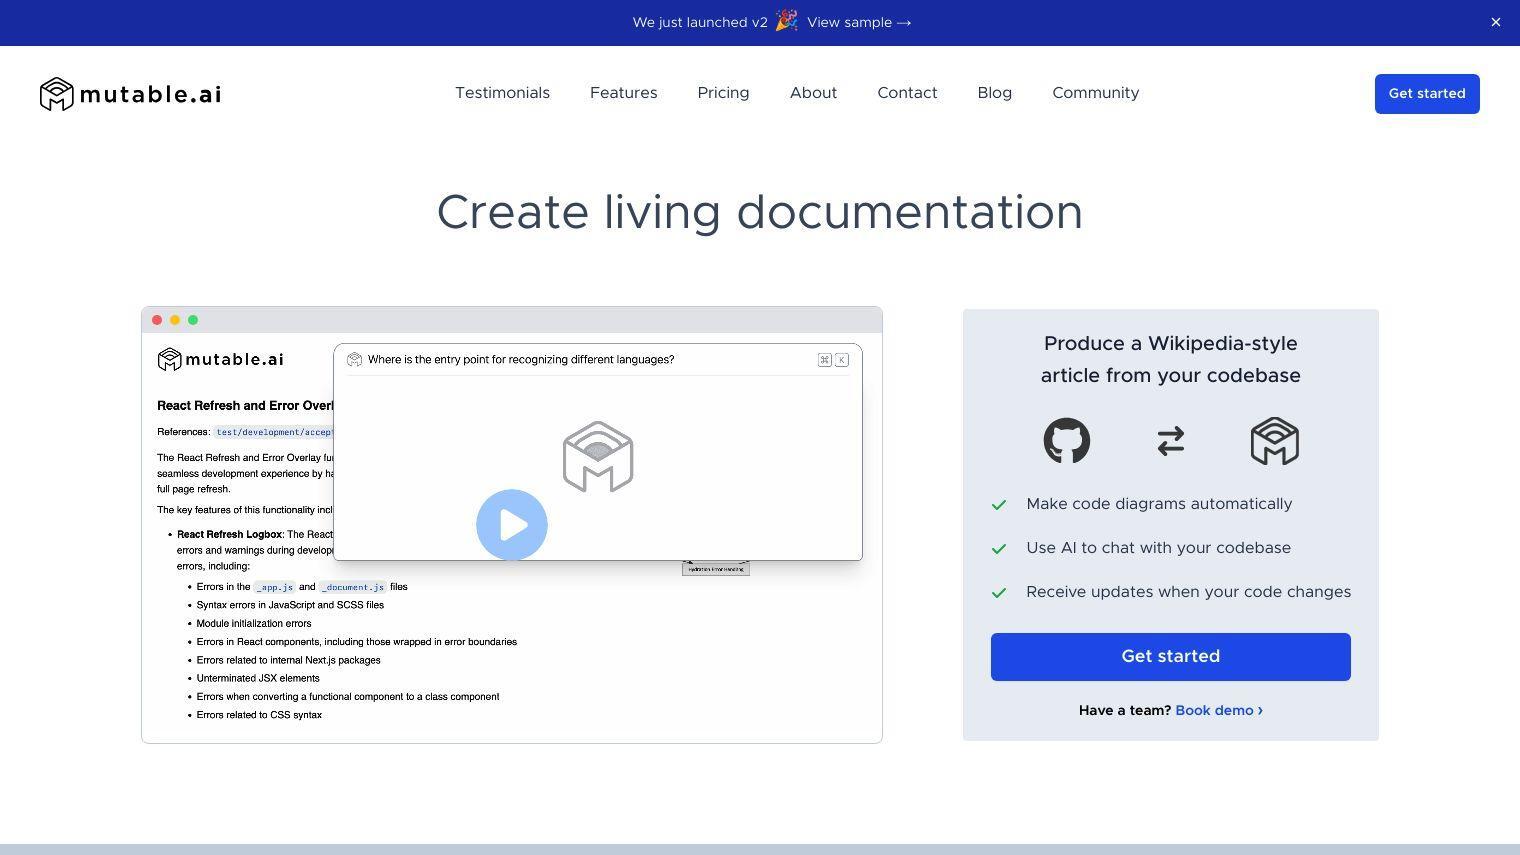Click the 'Errors related to CSS syntax' bullet
1520x855 pixels.
point(259,715)
